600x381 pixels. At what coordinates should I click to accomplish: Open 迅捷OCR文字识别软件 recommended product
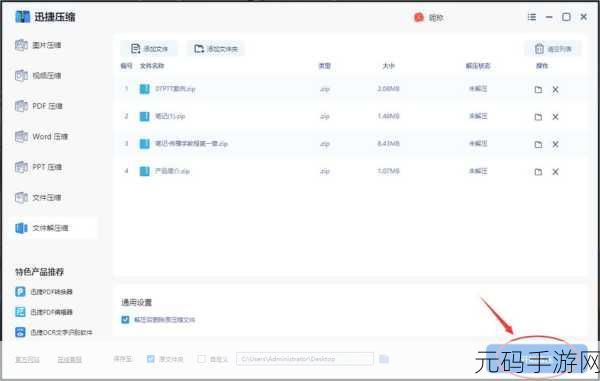pyautogui.click(x=54, y=332)
